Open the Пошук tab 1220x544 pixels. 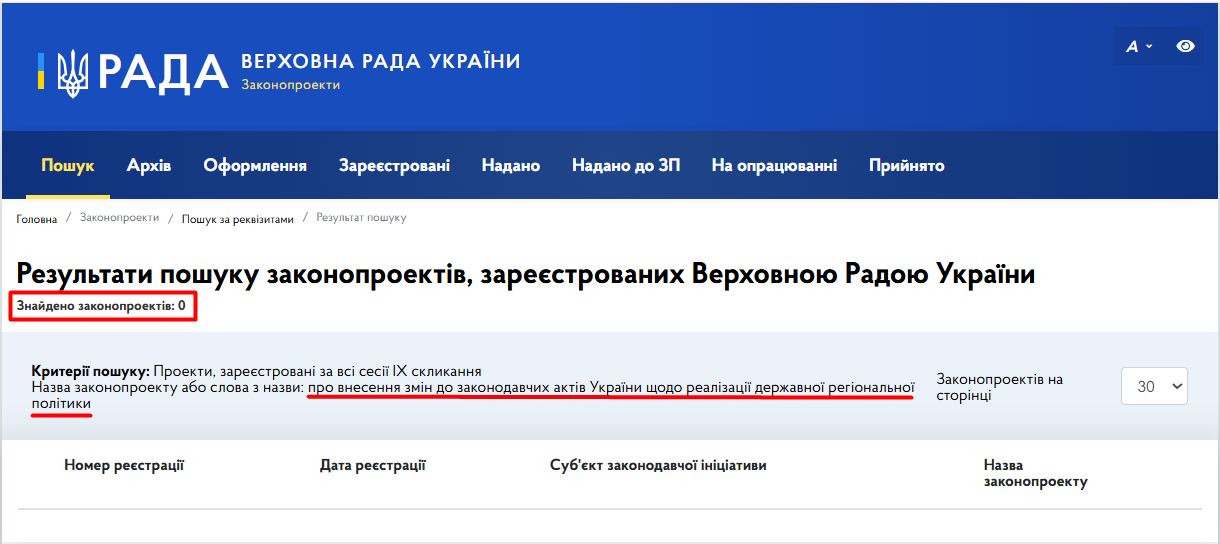(x=68, y=165)
